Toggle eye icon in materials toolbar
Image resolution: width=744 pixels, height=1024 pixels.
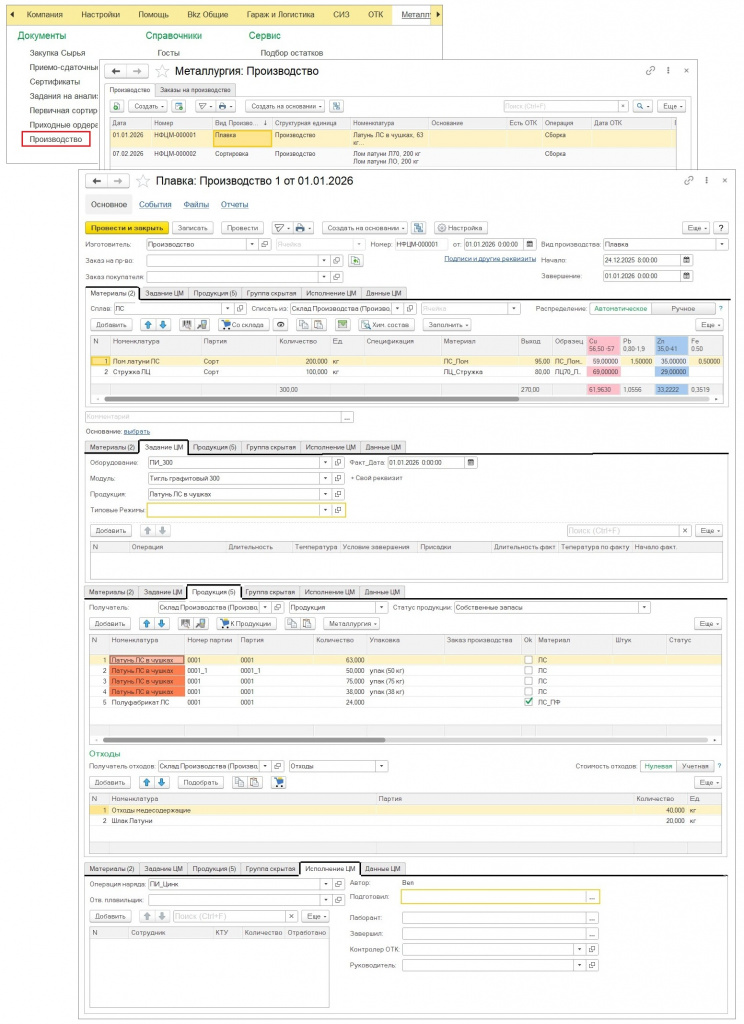tap(280, 325)
